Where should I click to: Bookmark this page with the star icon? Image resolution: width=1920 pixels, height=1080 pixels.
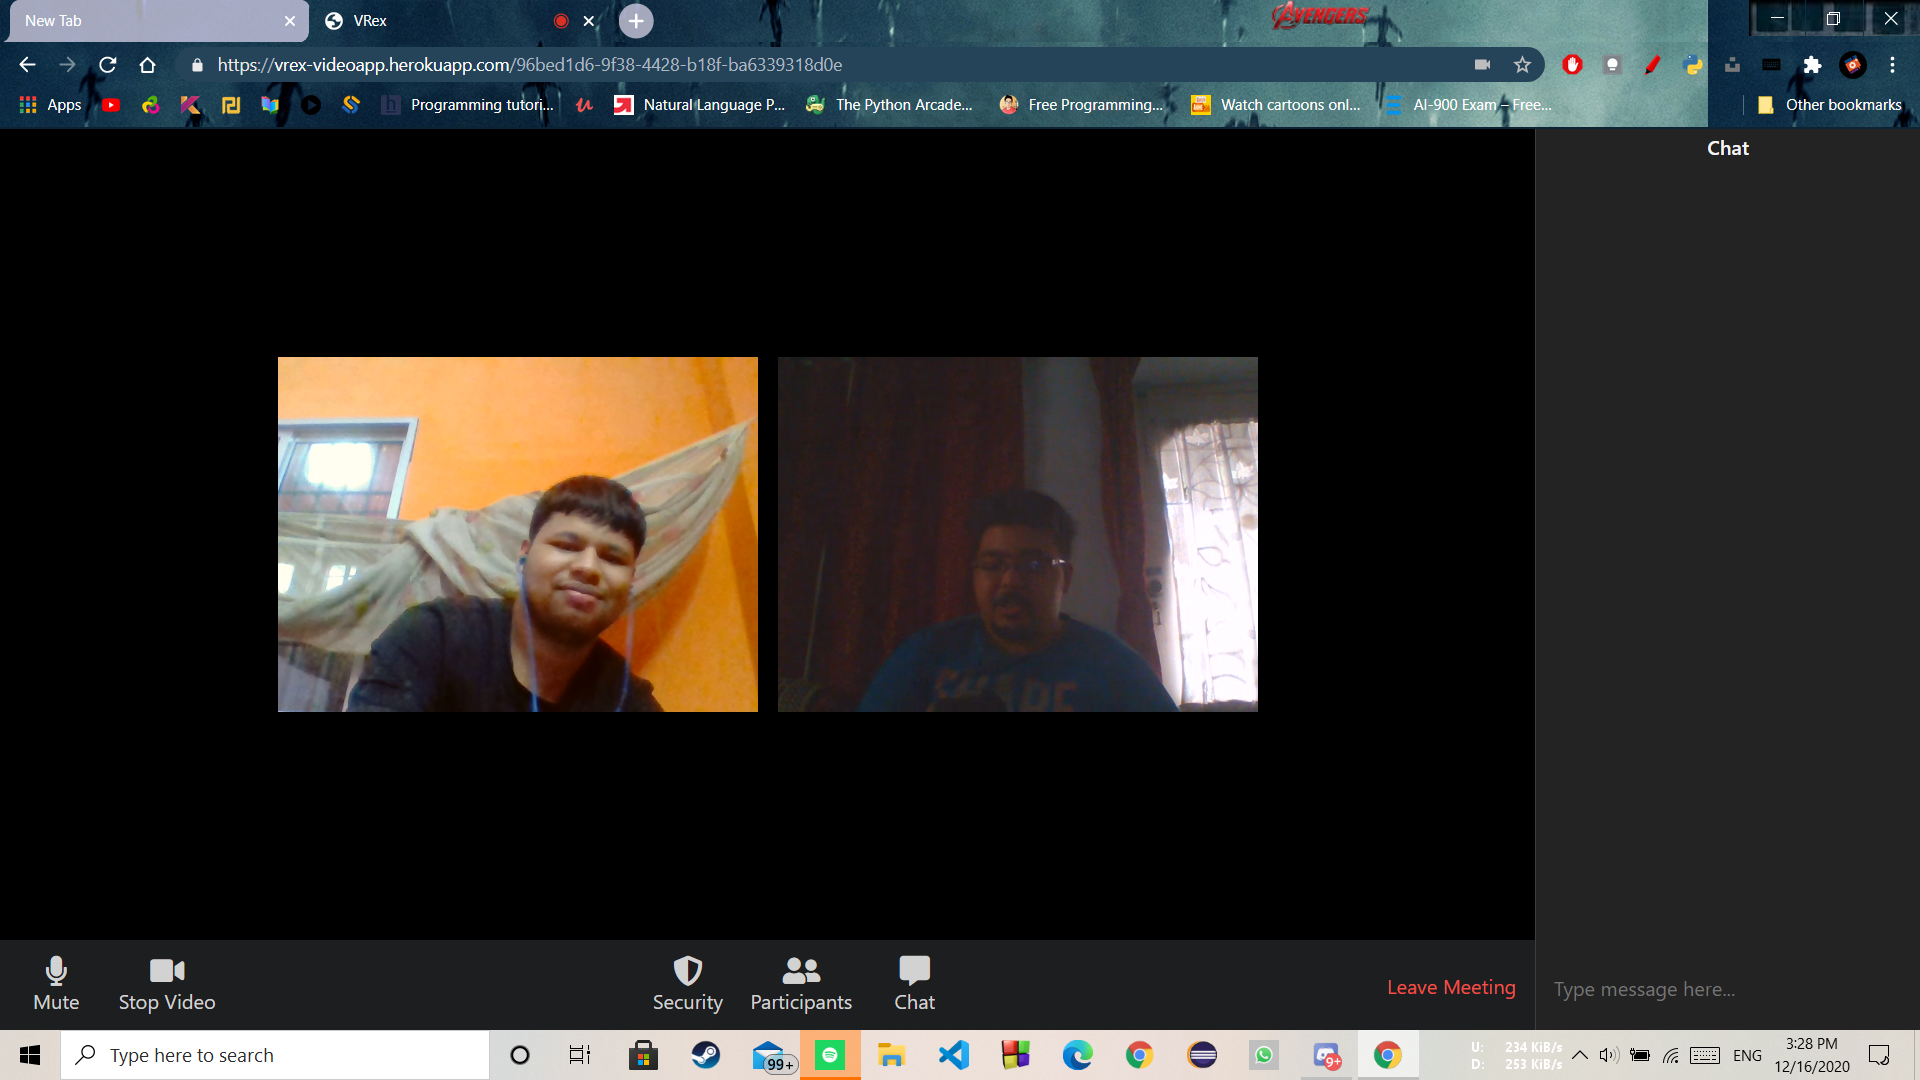tap(1522, 65)
